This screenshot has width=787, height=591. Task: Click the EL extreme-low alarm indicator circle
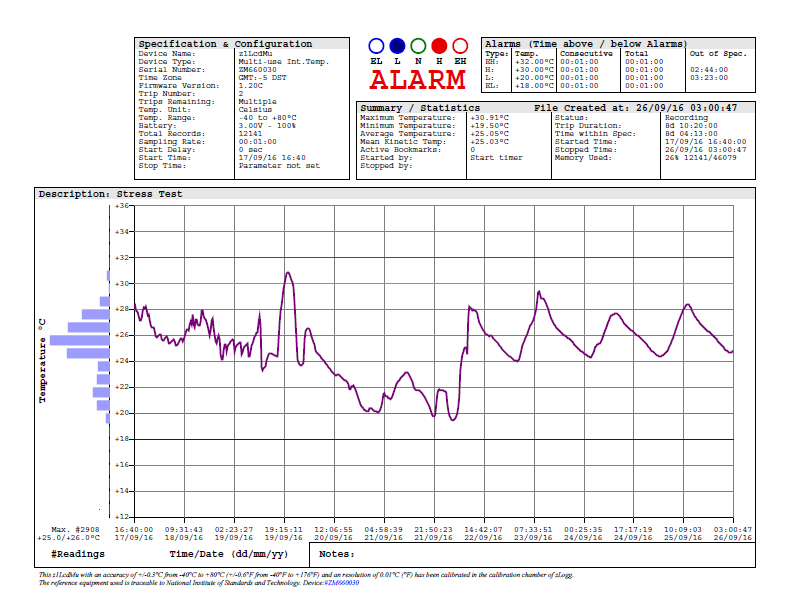[376, 46]
